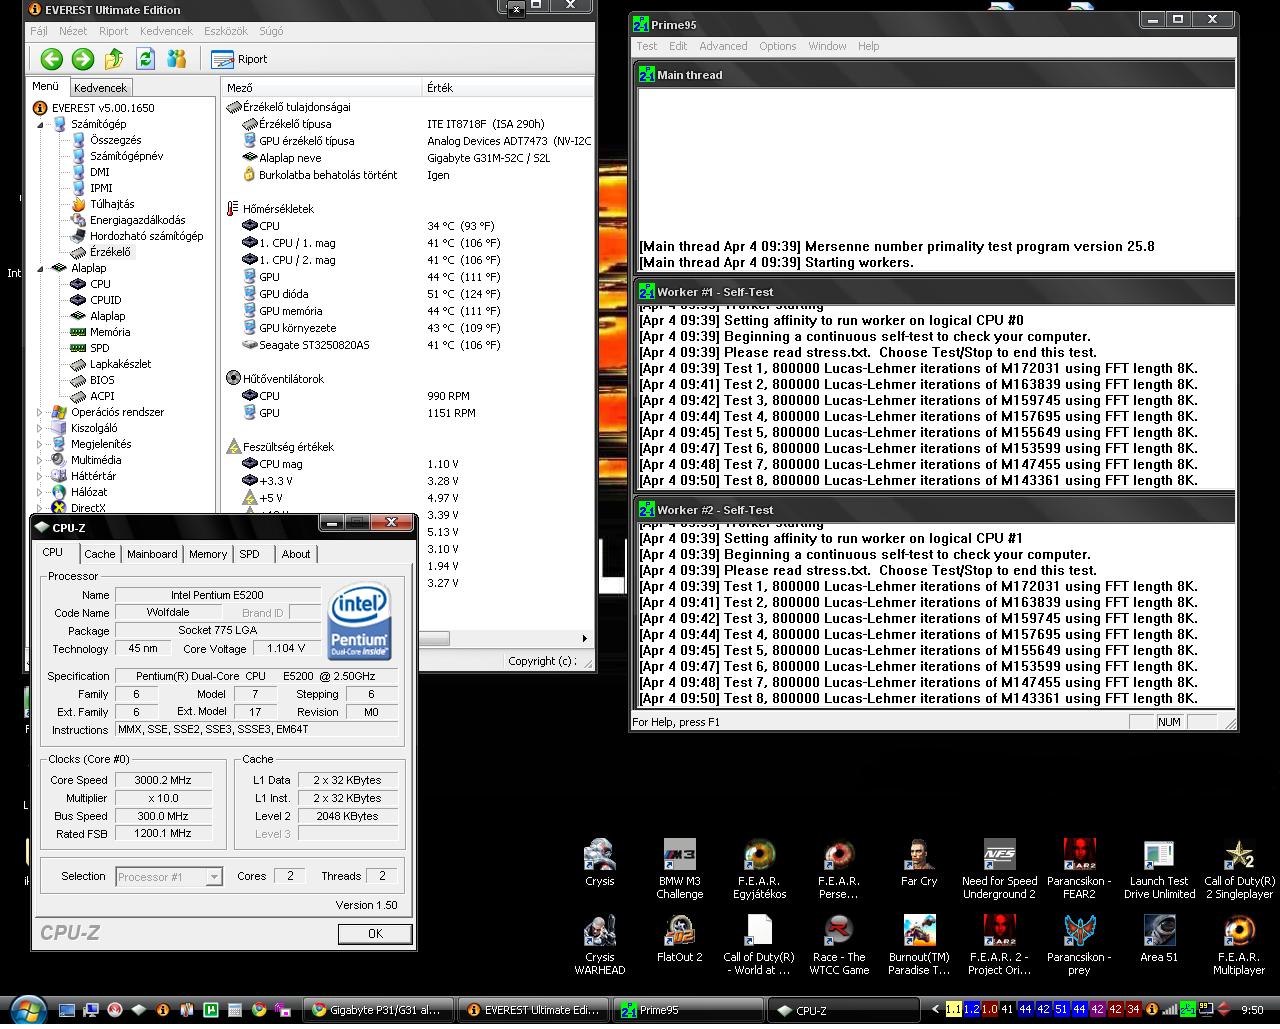Open the About tab in CPU-Z

[296, 554]
